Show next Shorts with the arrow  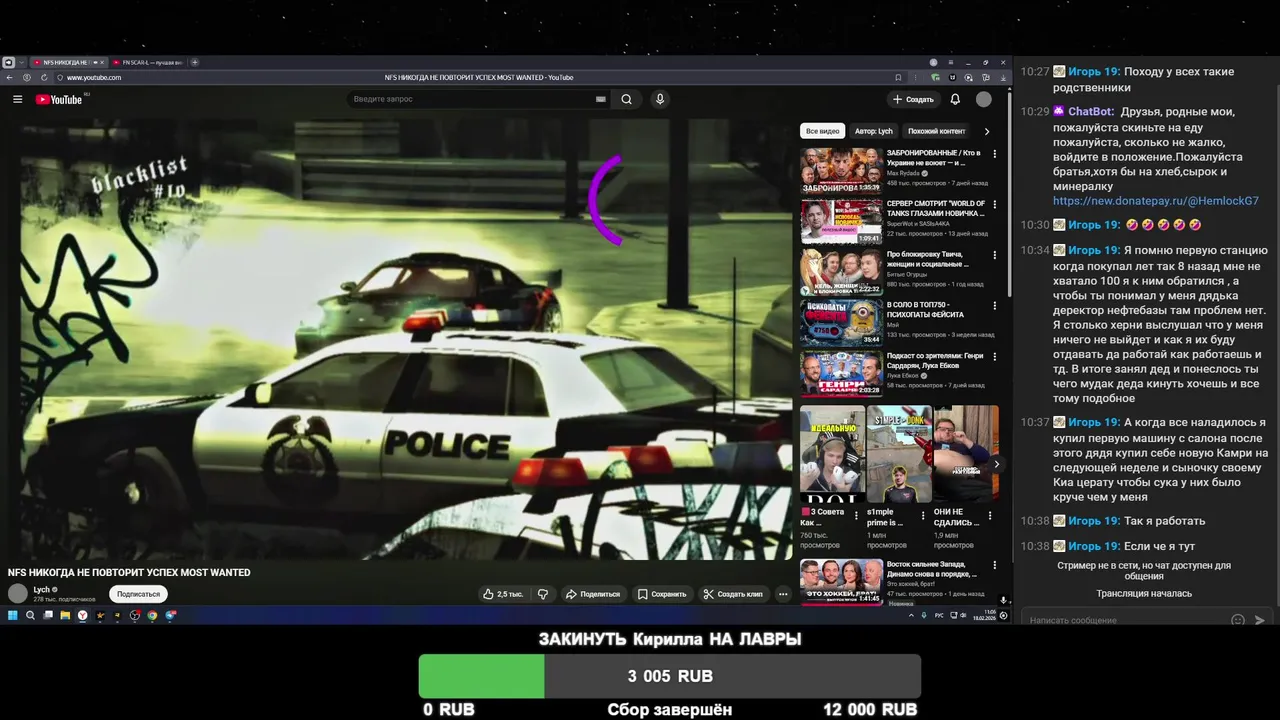(x=996, y=464)
